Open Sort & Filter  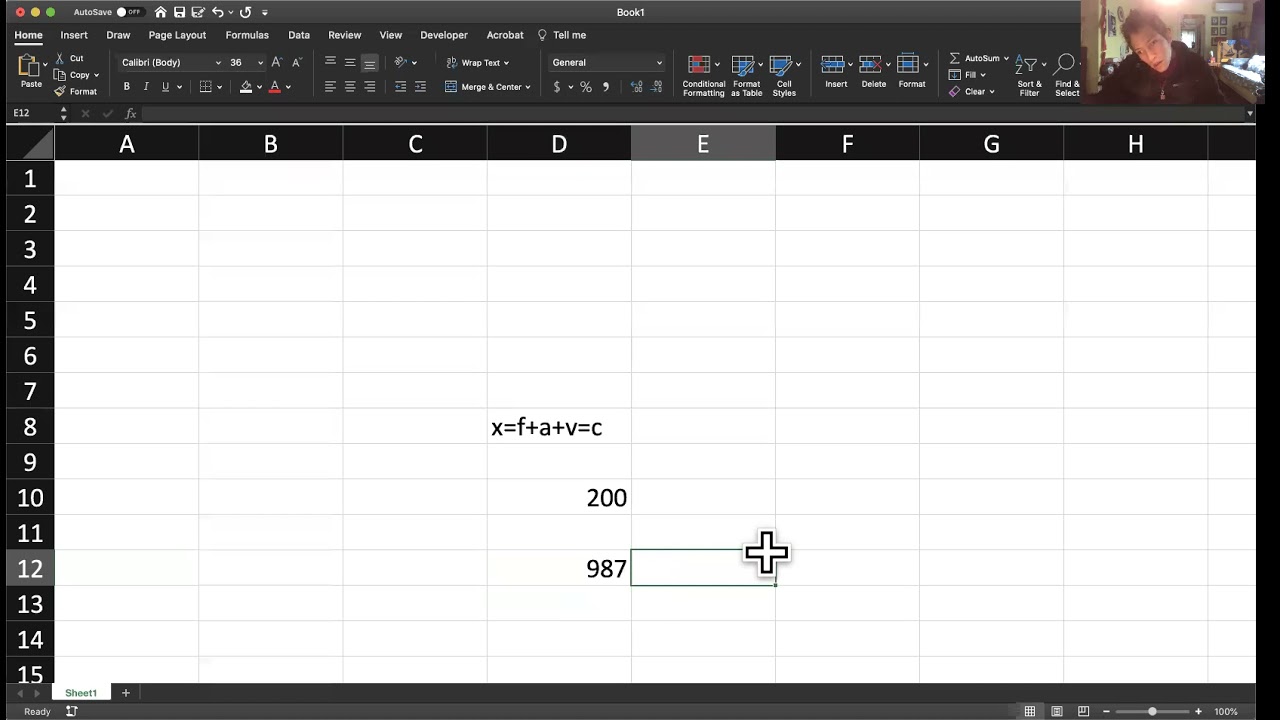(x=1029, y=75)
